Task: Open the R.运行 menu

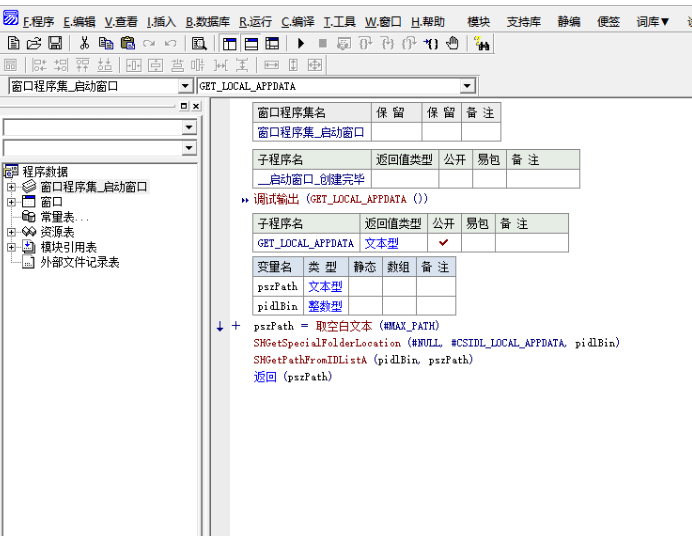Action: point(255,21)
